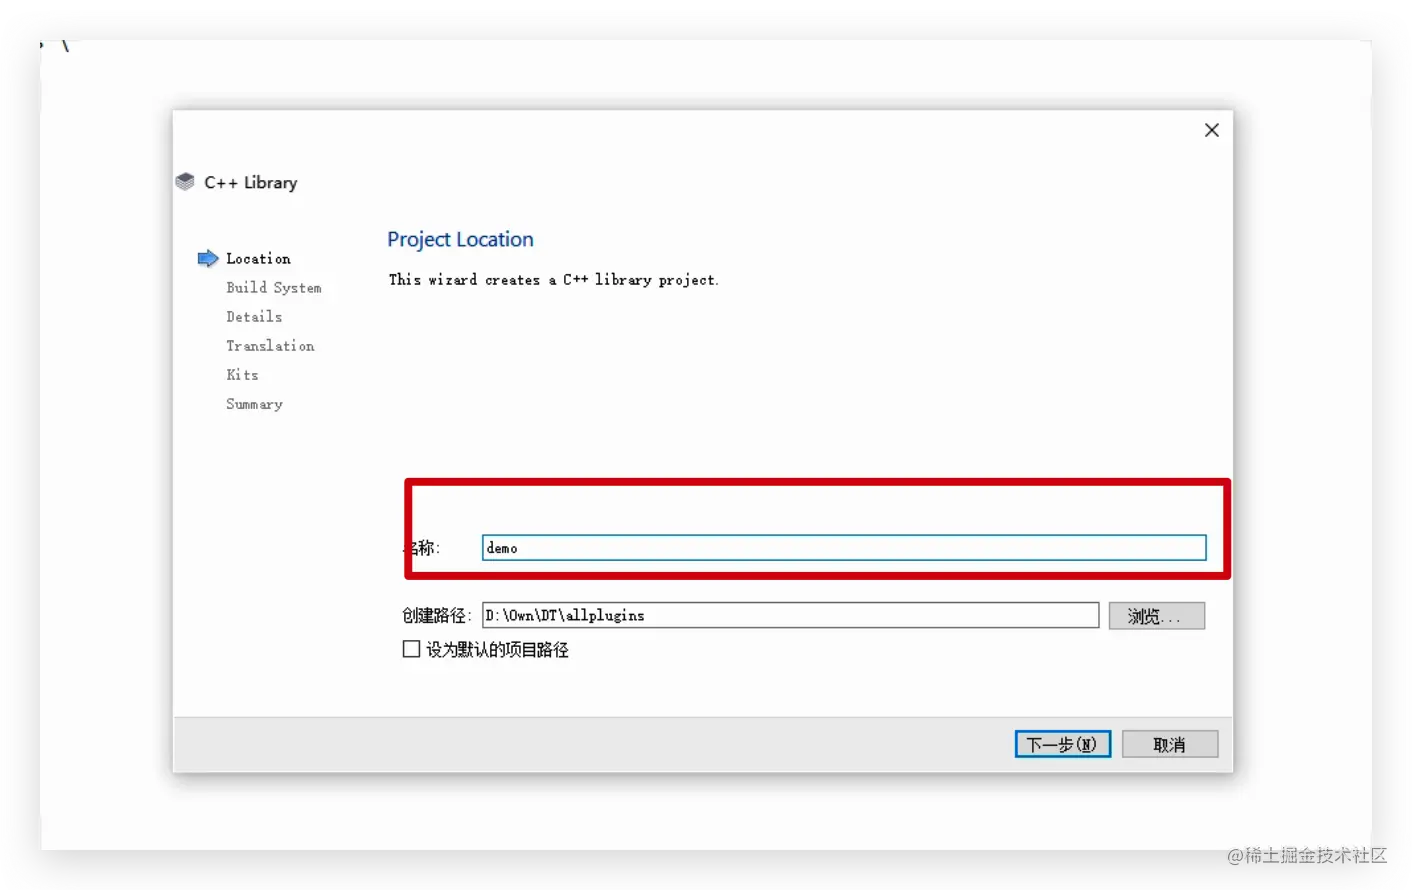Cancel the wizard with 取消 button

[x=1169, y=744]
